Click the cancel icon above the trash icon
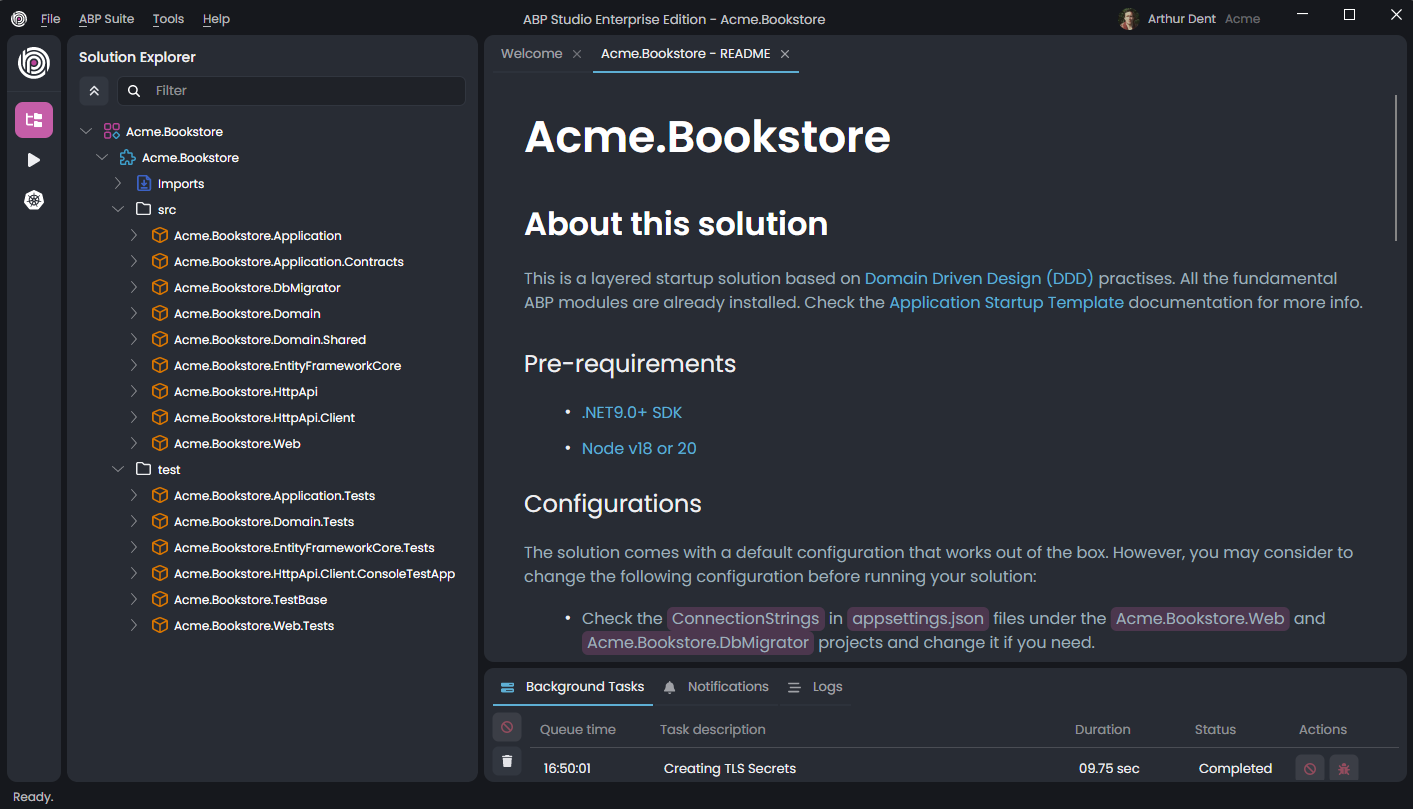 click(507, 727)
